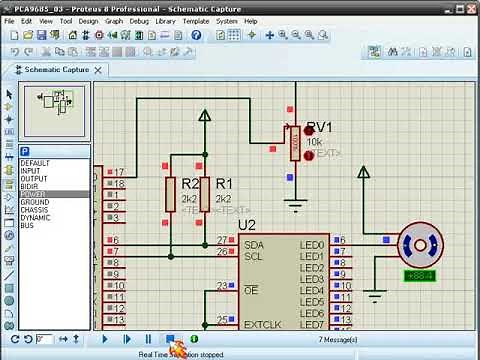
Task: Click the X-Mirror horizontal flip icon
Action: [63, 339]
